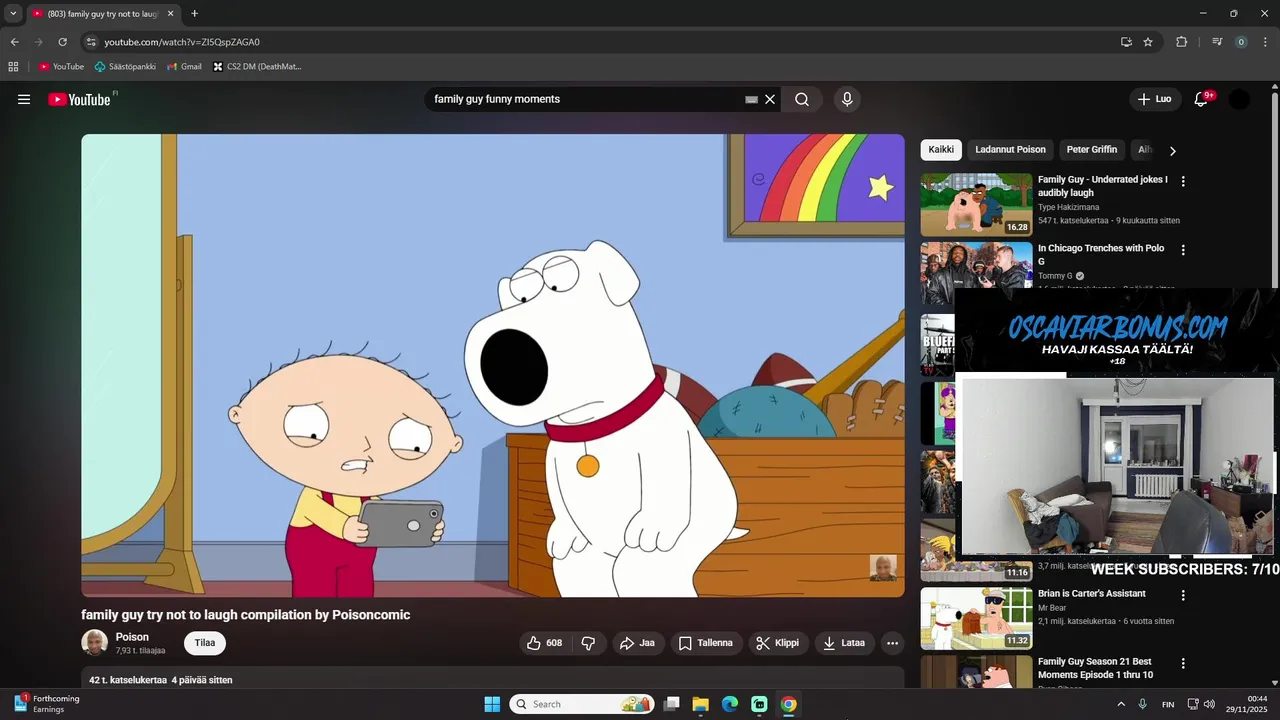Open options for In Chicago Trenches video

point(1183,250)
